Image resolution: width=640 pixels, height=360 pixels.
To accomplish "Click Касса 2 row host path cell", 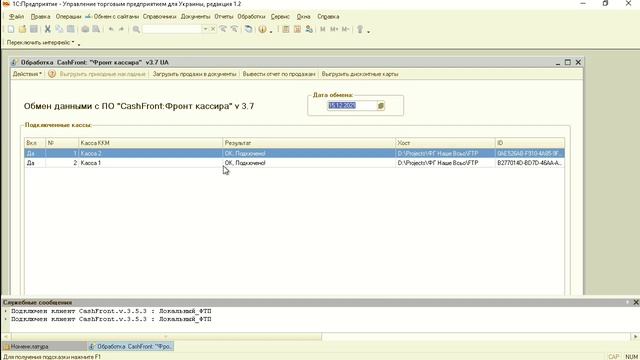I will [445, 153].
